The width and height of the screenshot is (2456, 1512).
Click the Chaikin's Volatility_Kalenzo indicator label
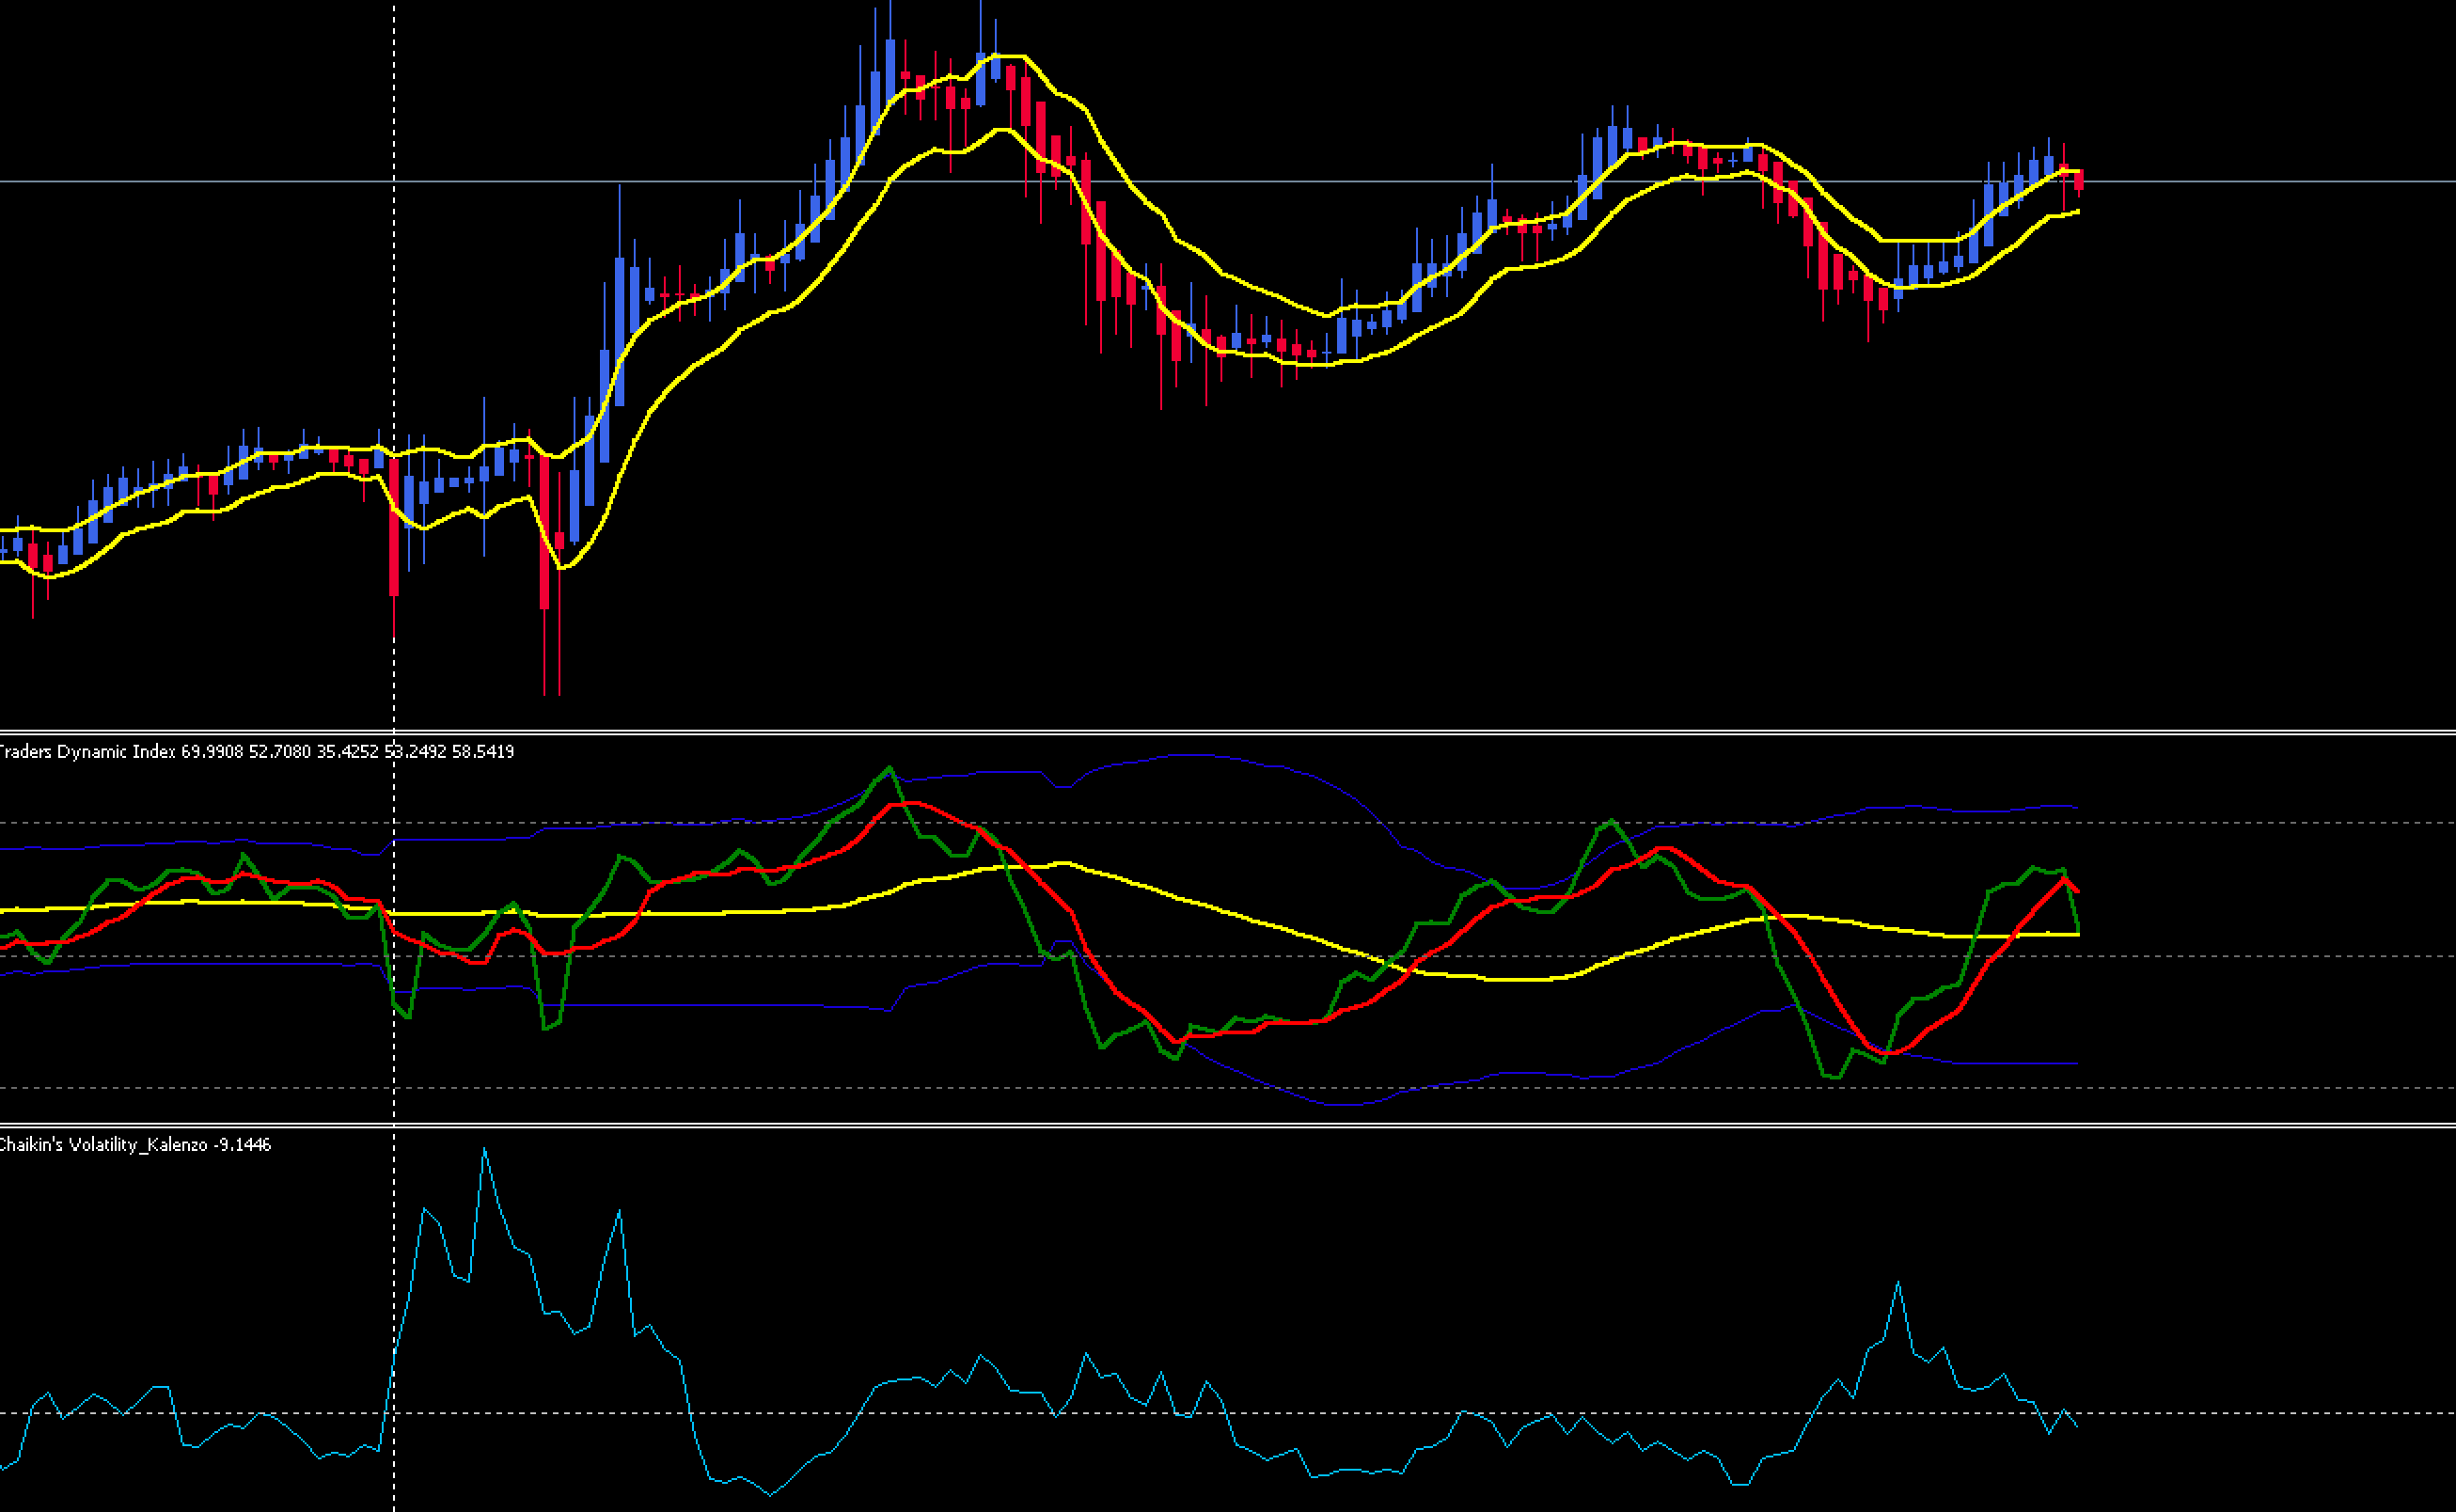coord(103,1144)
